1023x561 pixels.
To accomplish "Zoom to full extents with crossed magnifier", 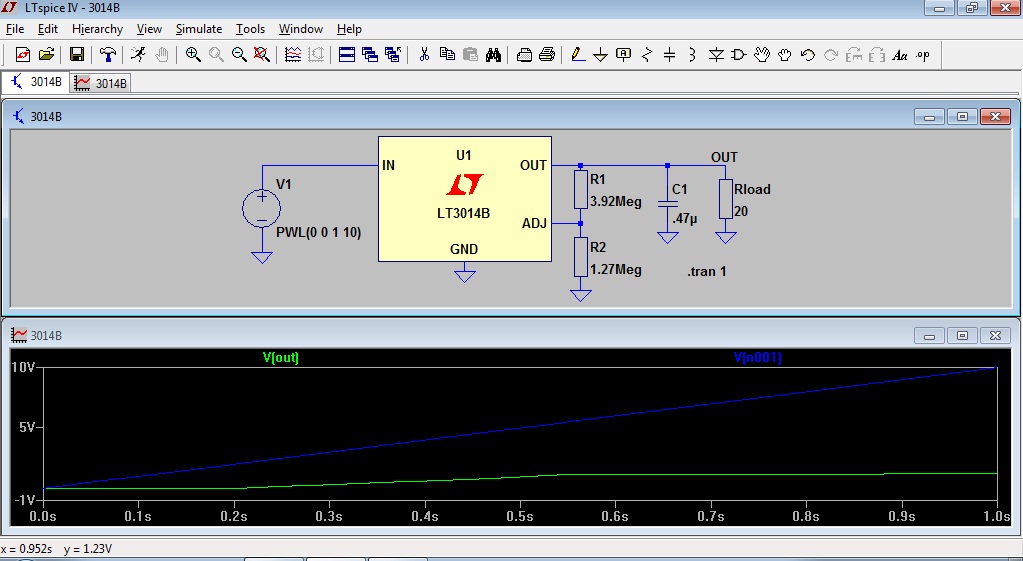I will [262, 55].
